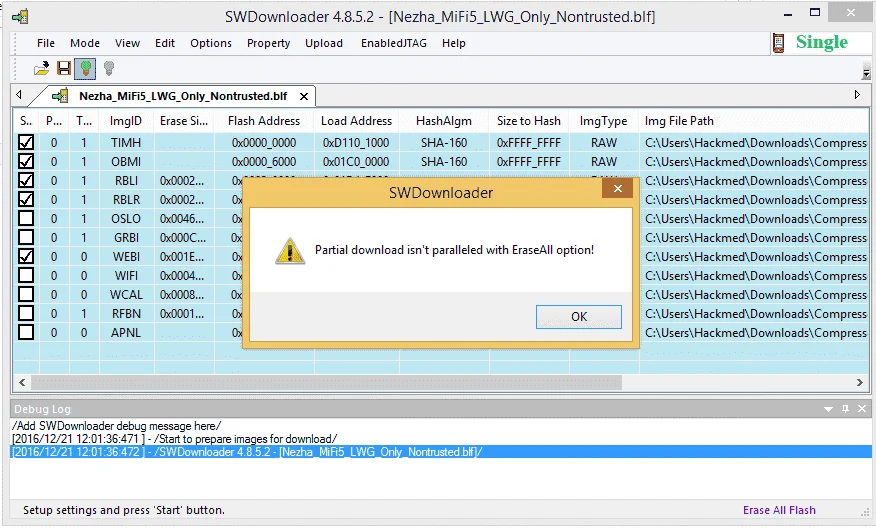Click the WEBI erase size 0x001E... cell

click(182, 256)
